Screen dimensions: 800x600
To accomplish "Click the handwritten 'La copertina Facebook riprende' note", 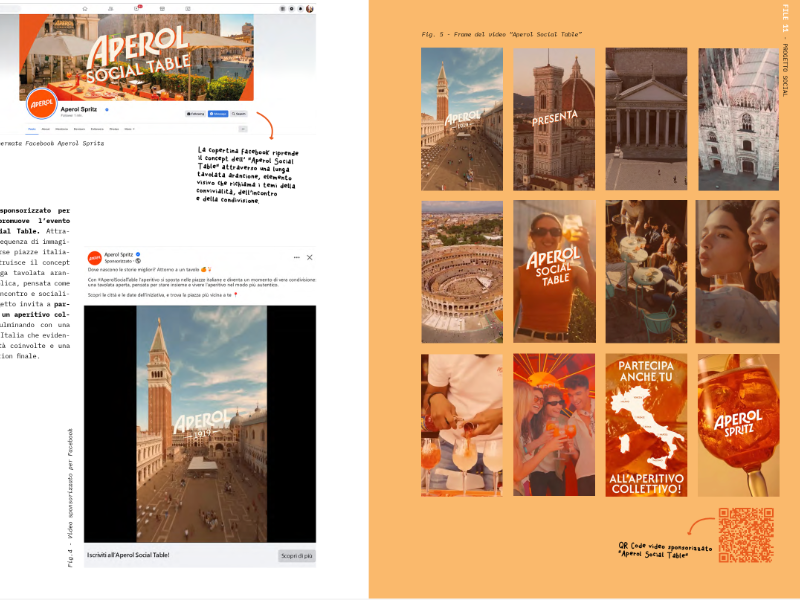I will click(247, 175).
